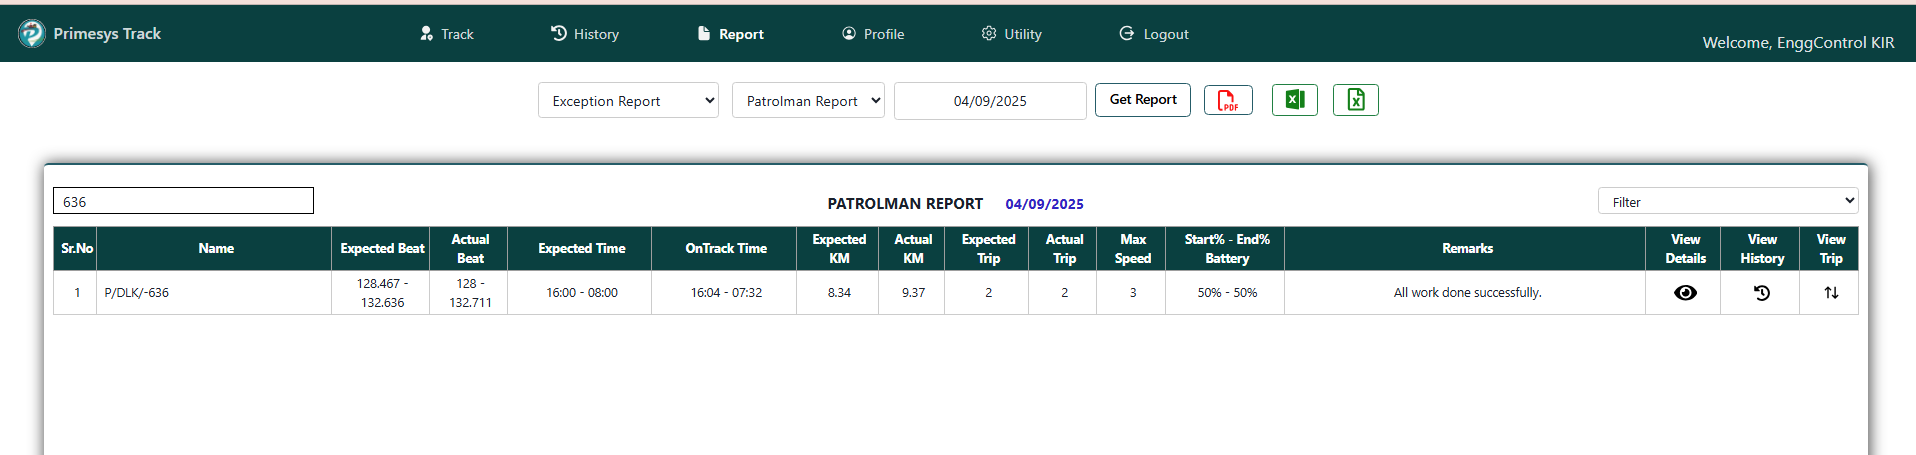Viewport: 1916px width, 455px height.
Task: Export report with green Excel icon
Action: pyautogui.click(x=1294, y=100)
